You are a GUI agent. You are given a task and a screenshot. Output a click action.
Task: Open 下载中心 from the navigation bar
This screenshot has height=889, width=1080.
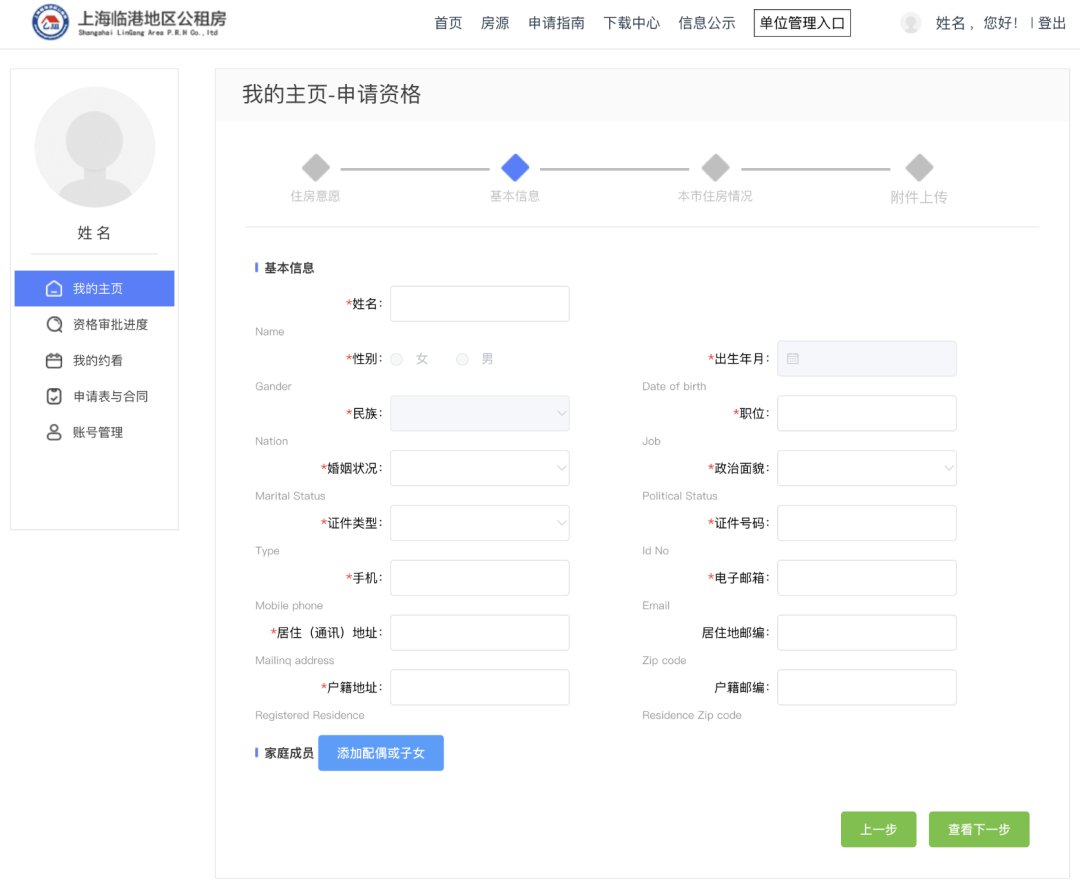click(x=632, y=23)
